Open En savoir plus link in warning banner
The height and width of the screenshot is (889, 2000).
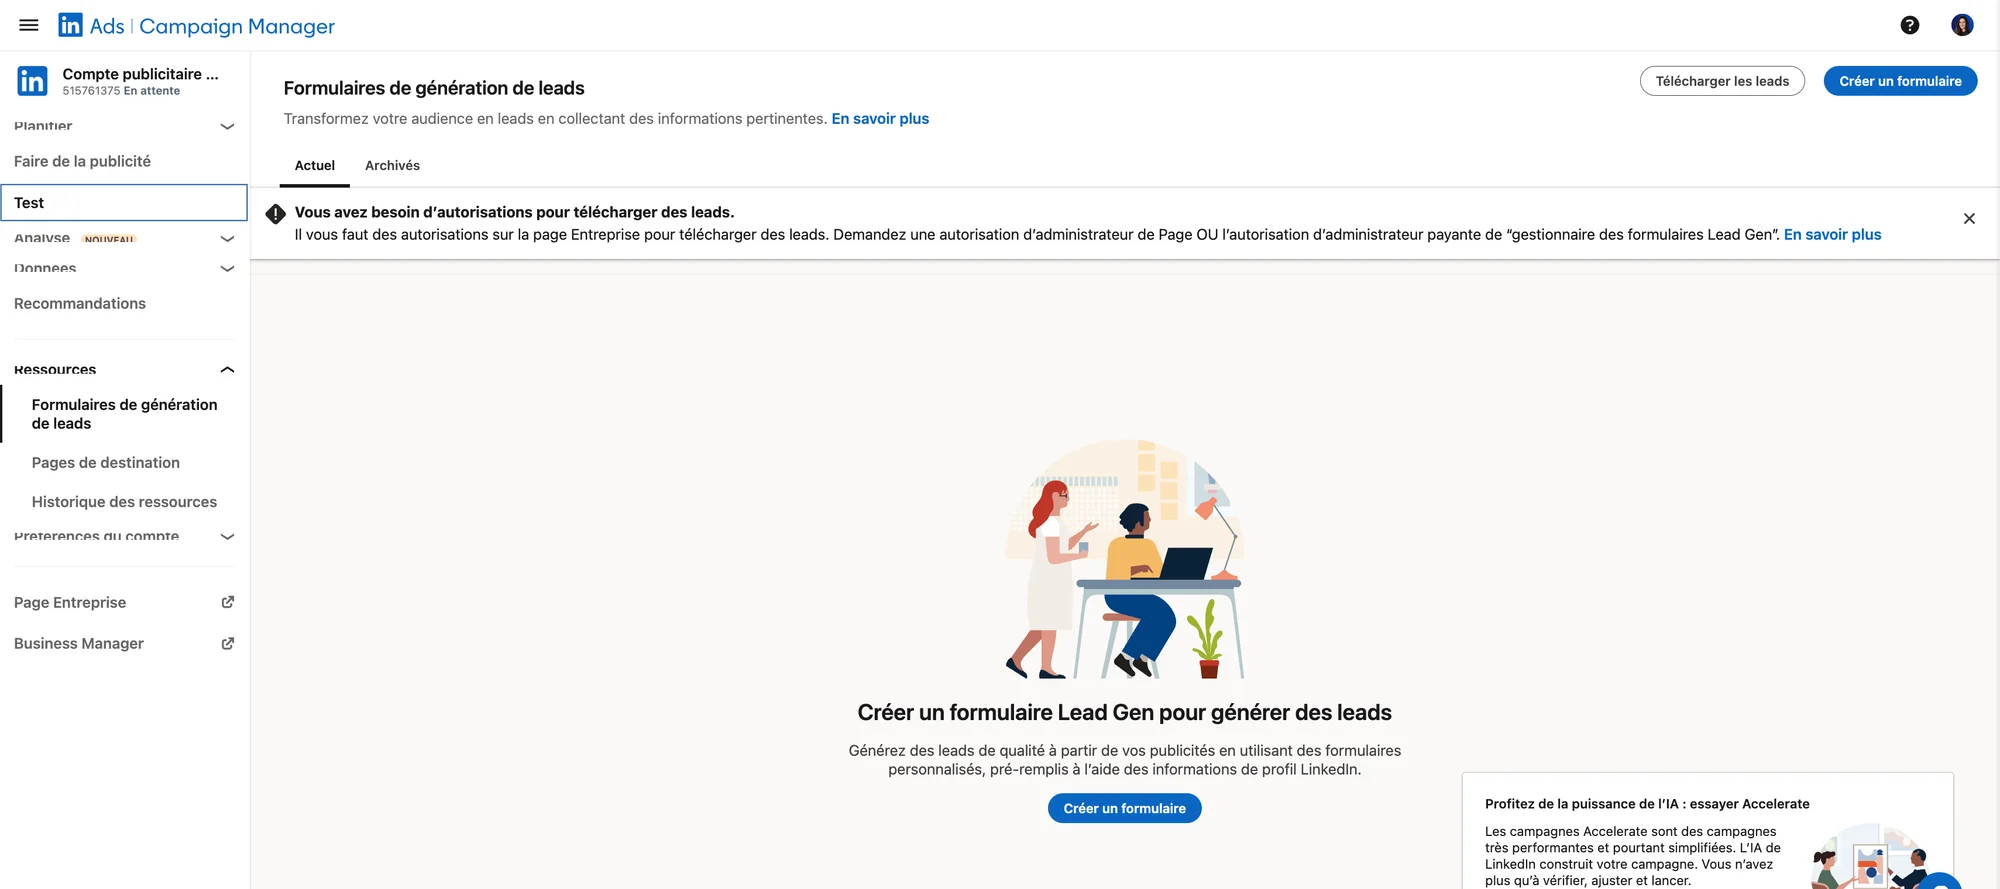coord(1832,234)
